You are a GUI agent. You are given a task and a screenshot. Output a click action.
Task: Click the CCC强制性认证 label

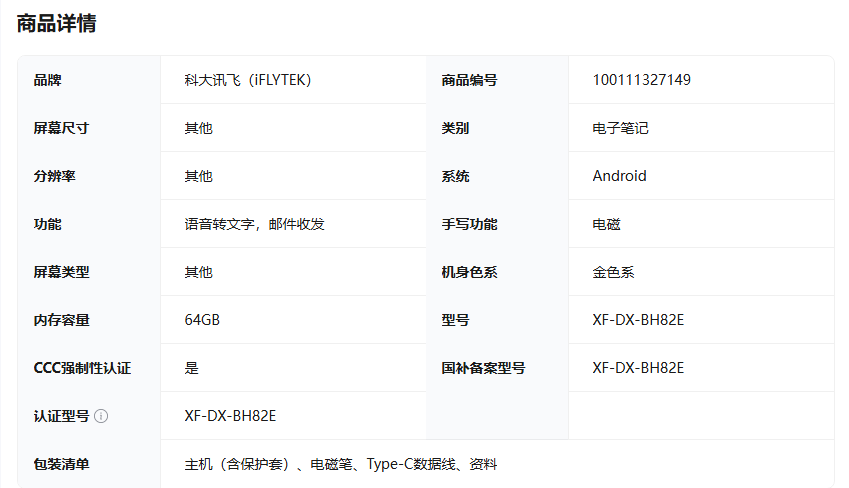82,368
